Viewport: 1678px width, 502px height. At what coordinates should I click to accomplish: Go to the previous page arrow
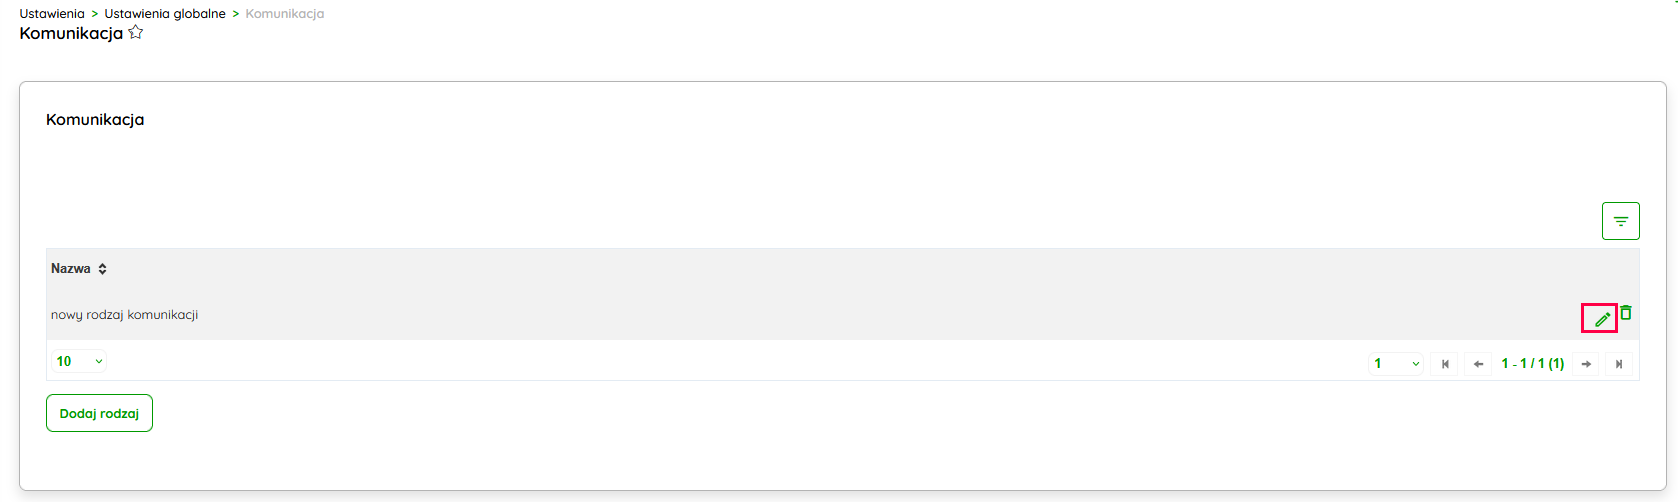tap(1477, 364)
